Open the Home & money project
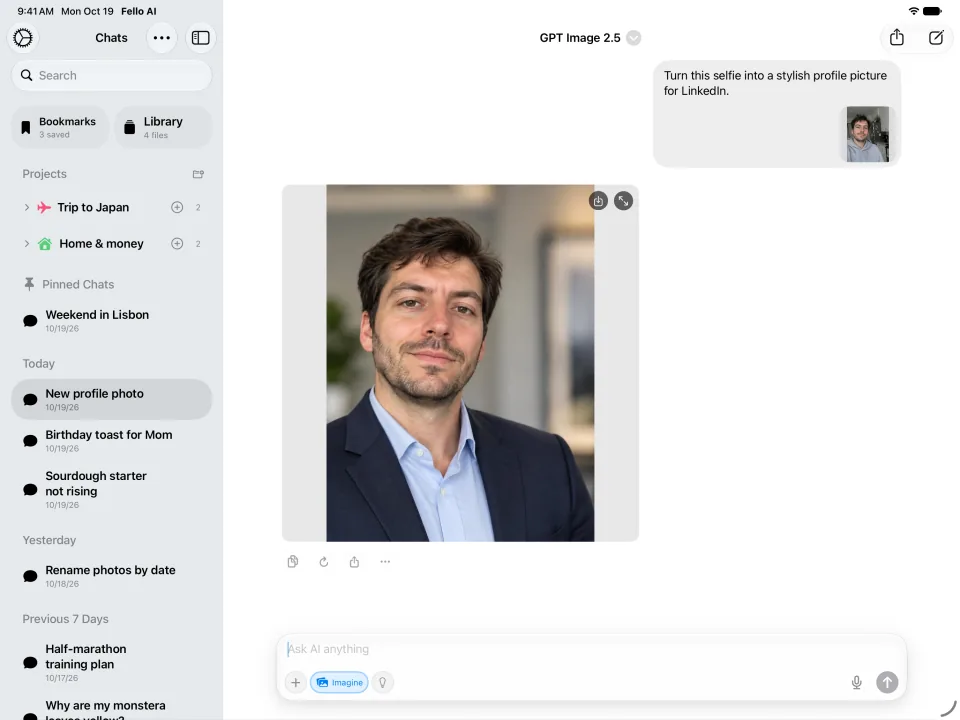Screen dimensions: 960x720 point(101,244)
